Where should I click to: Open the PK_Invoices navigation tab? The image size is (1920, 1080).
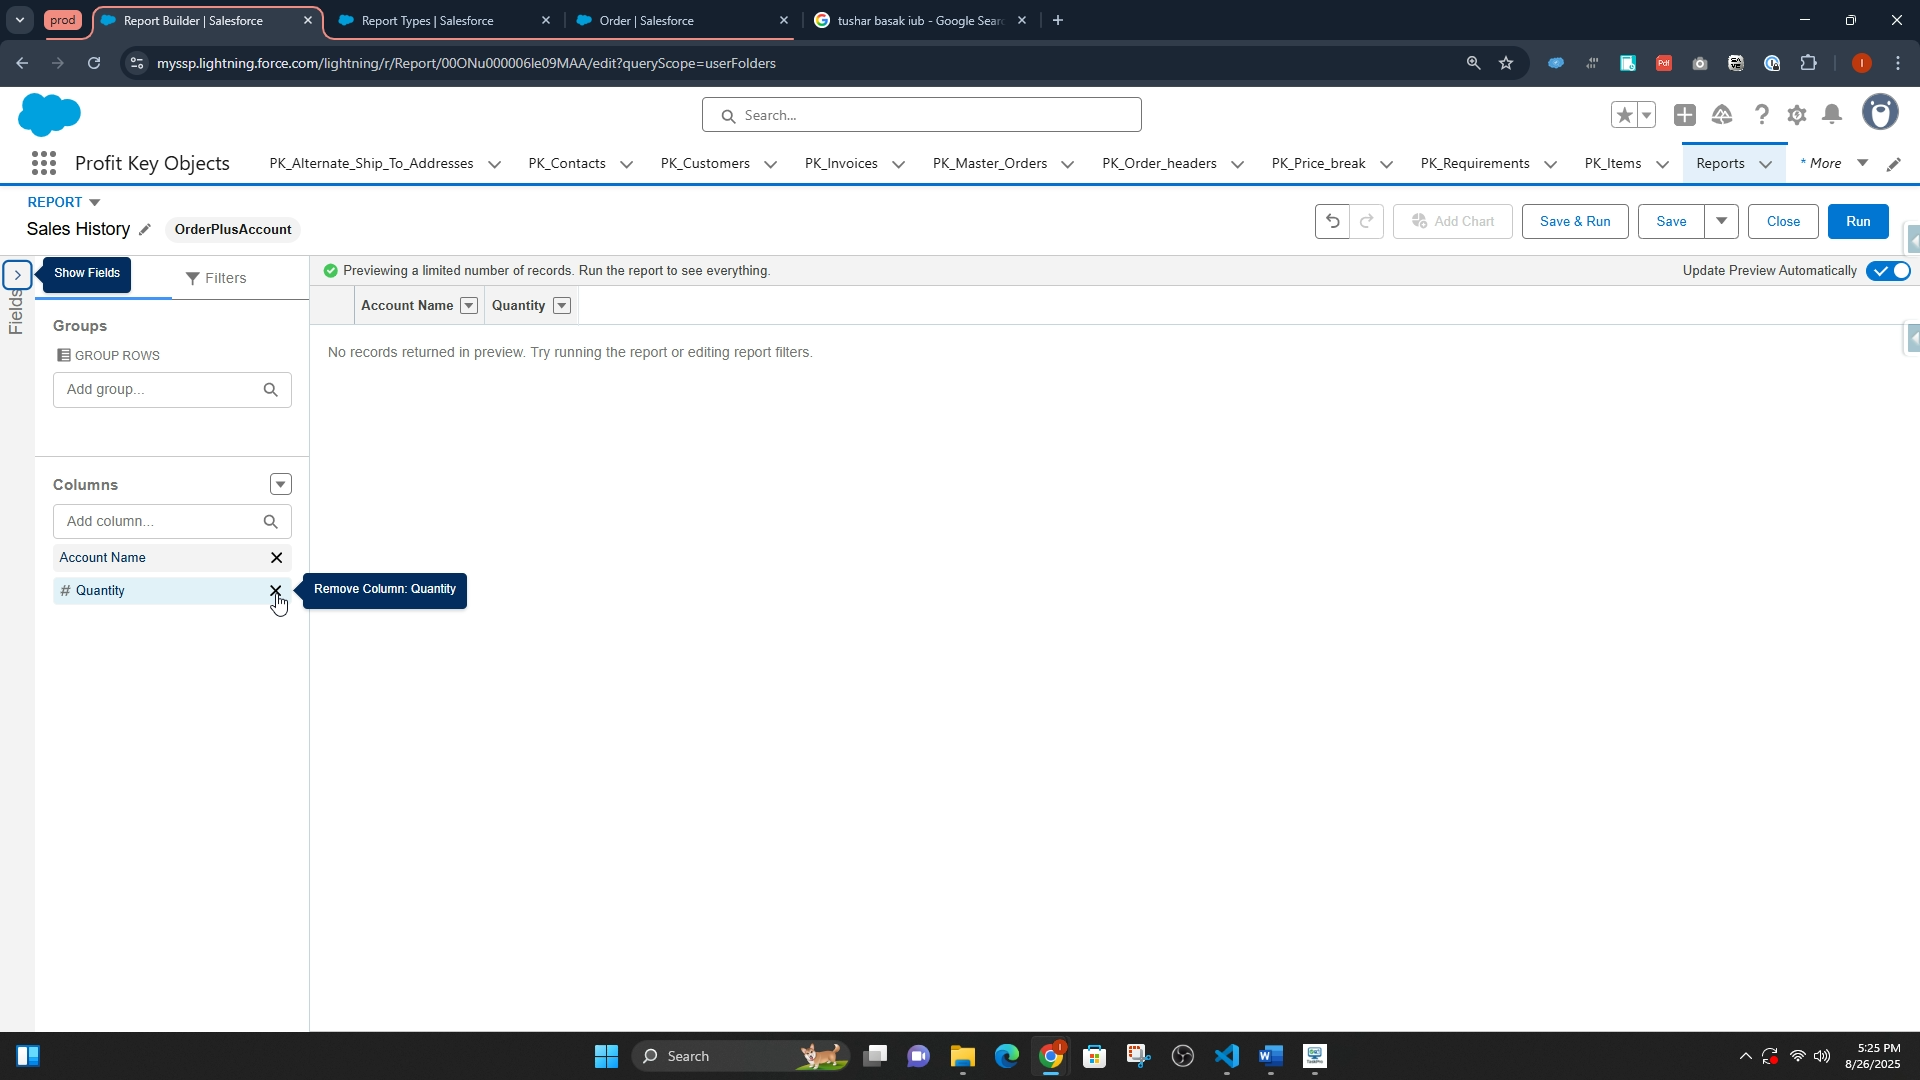coord(841,164)
